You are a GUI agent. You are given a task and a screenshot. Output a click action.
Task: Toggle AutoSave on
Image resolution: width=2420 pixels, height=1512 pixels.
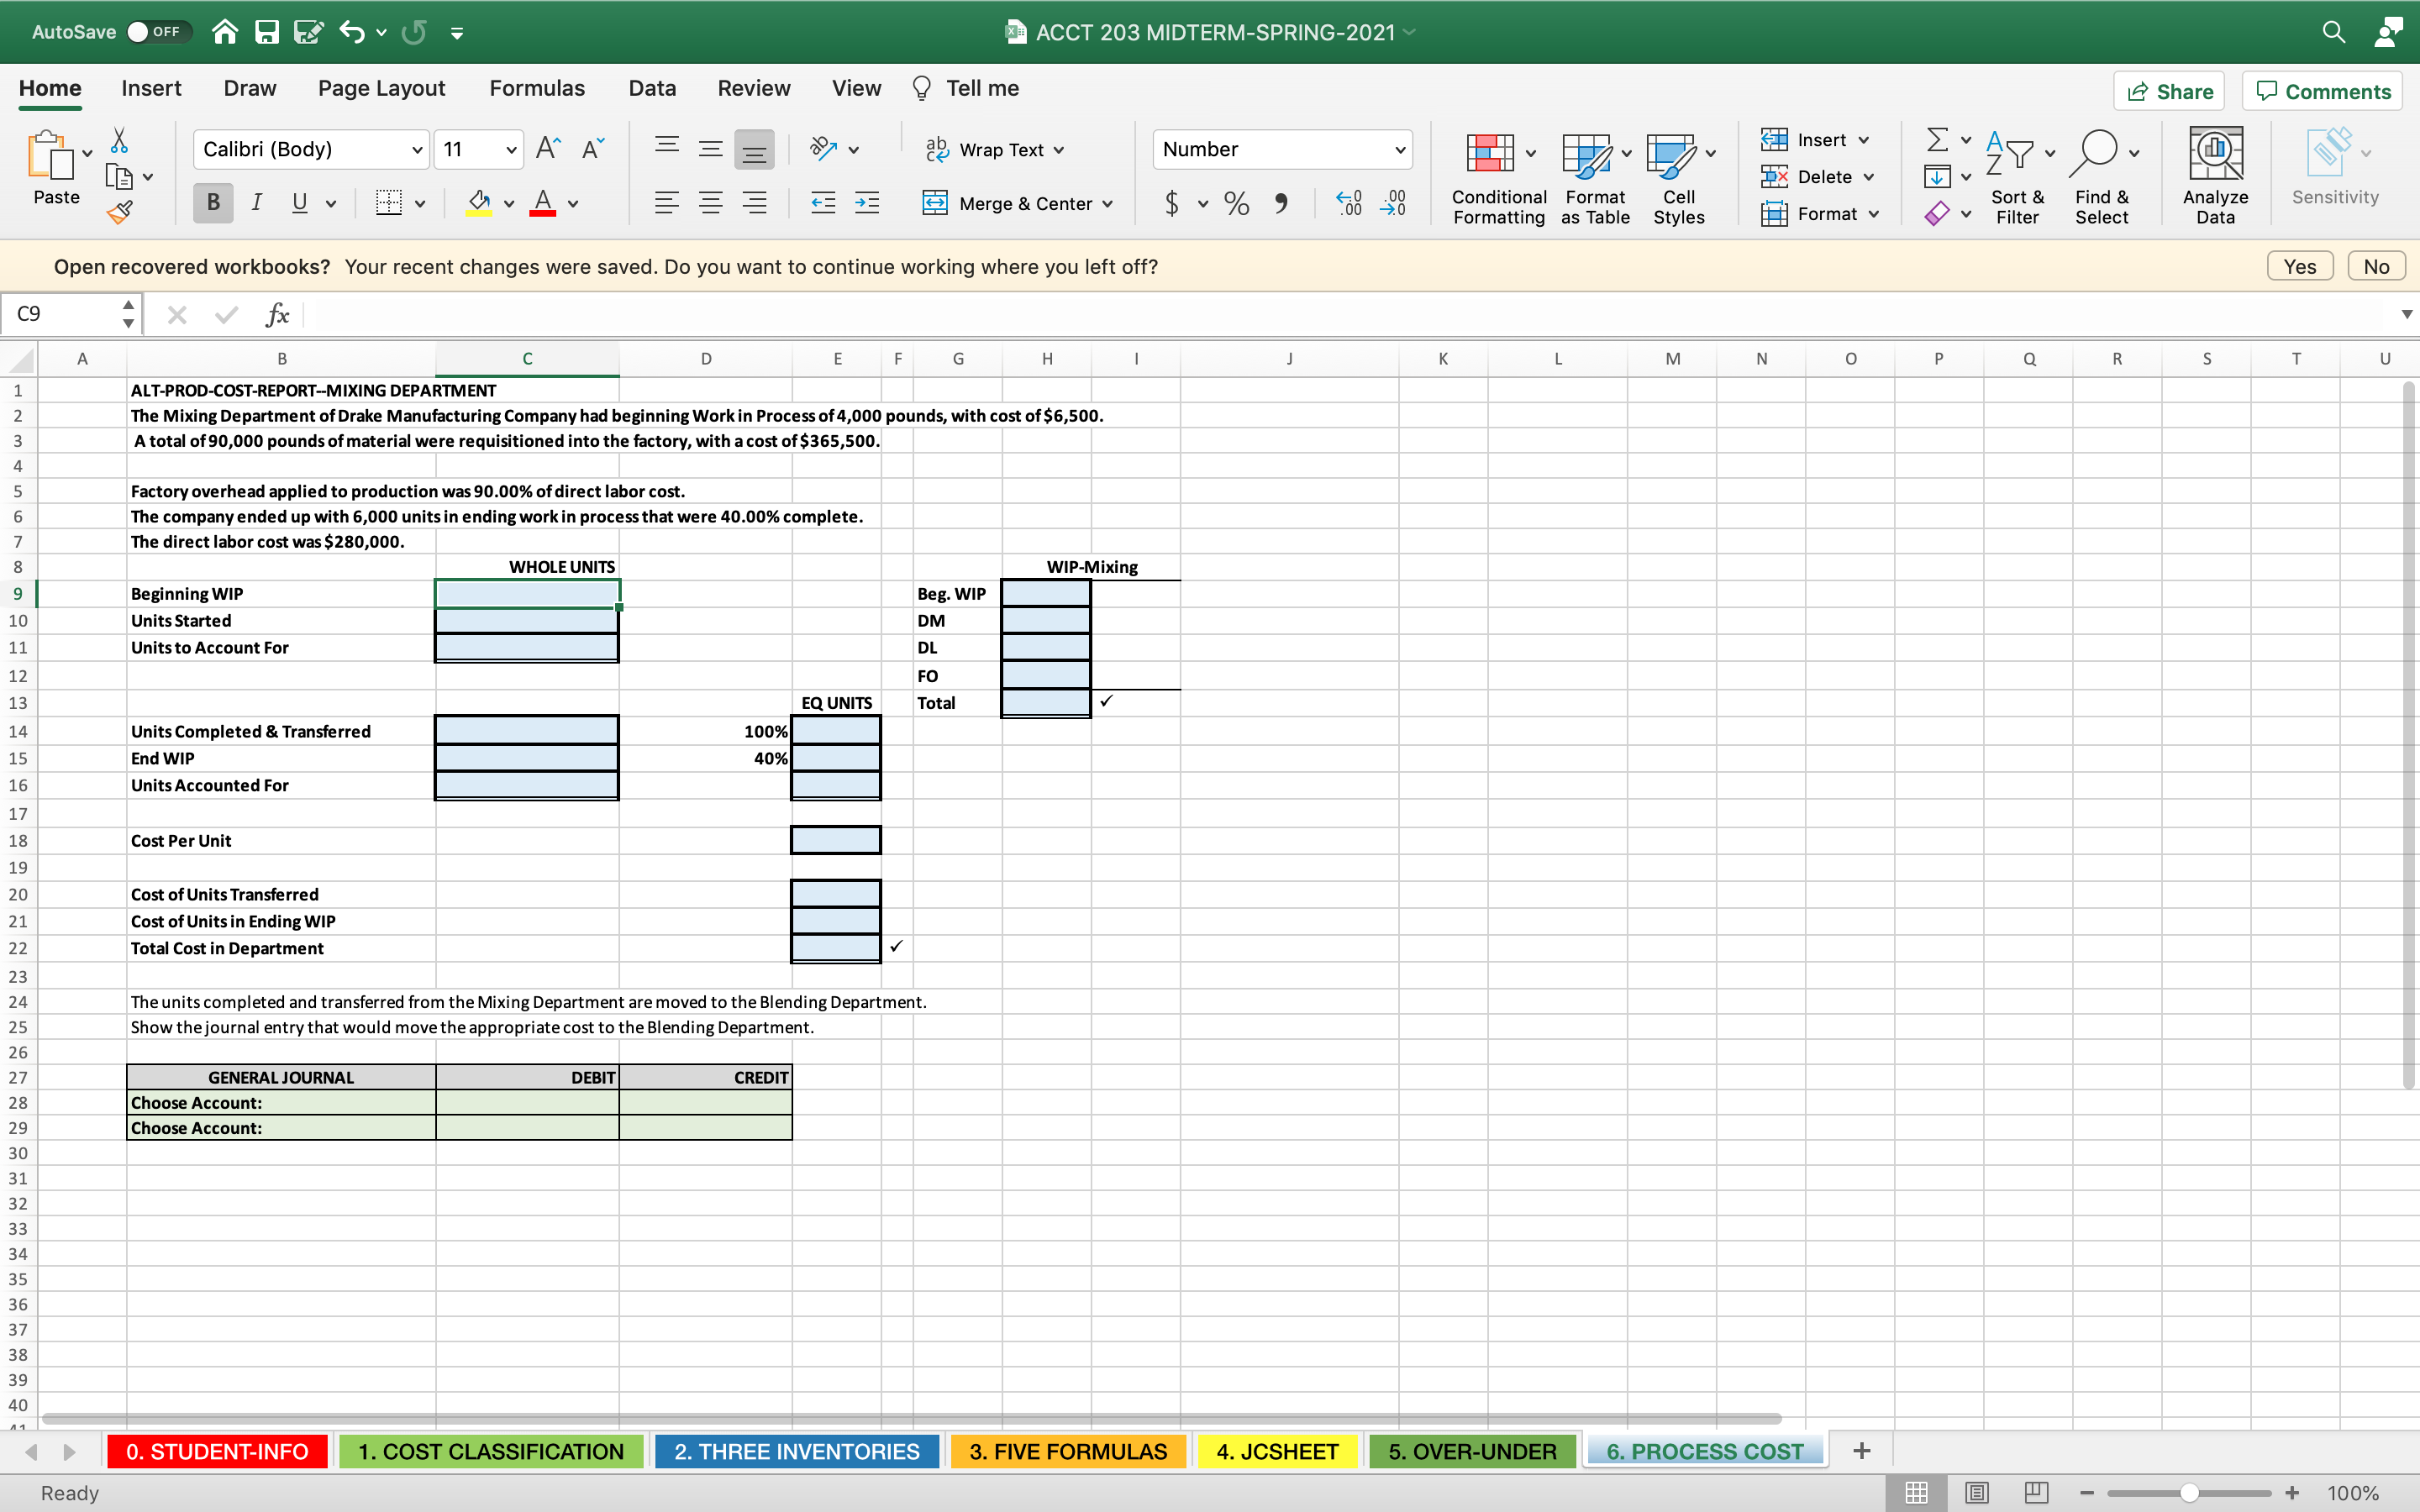click(x=160, y=31)
